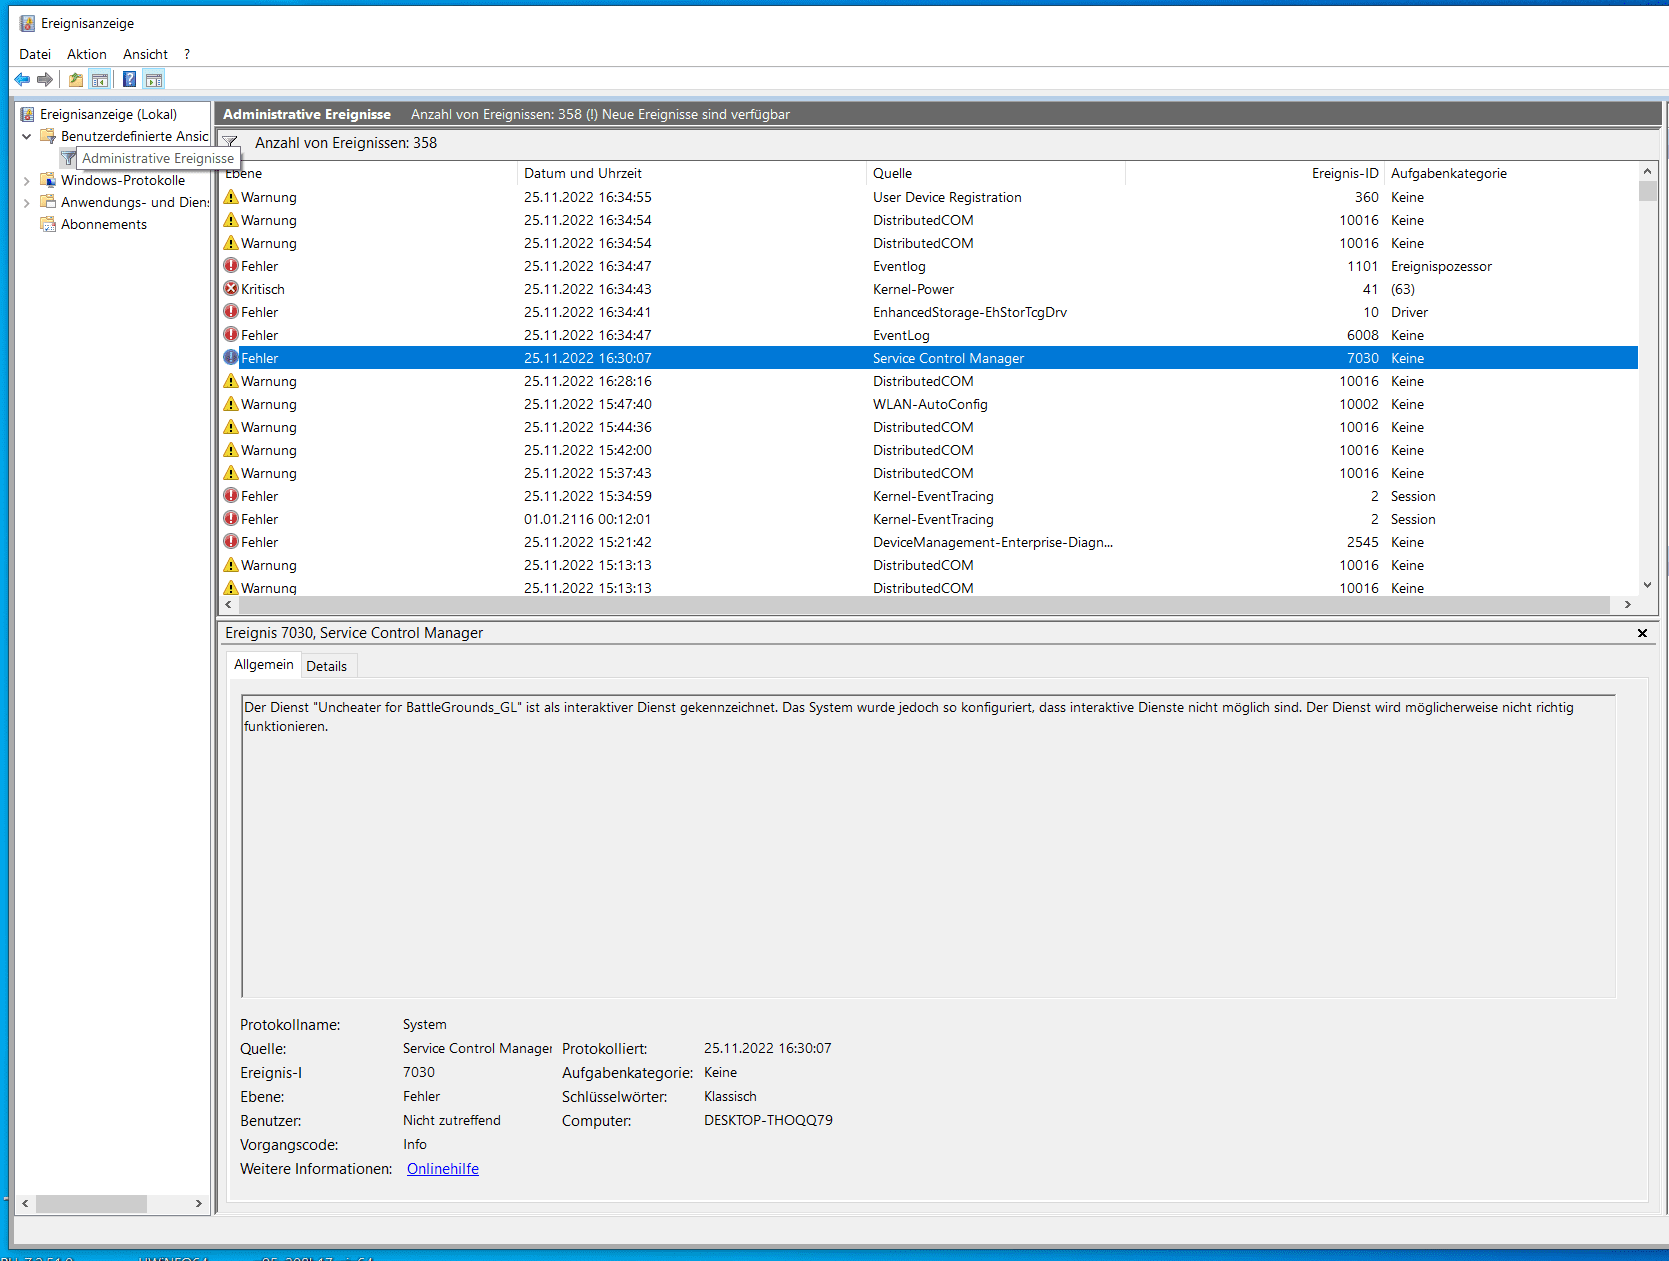Screen dimensions: 1669x1261
Task: Click the Benutzerdefinierte Ansichten folder icon
Action: point(48,136)
